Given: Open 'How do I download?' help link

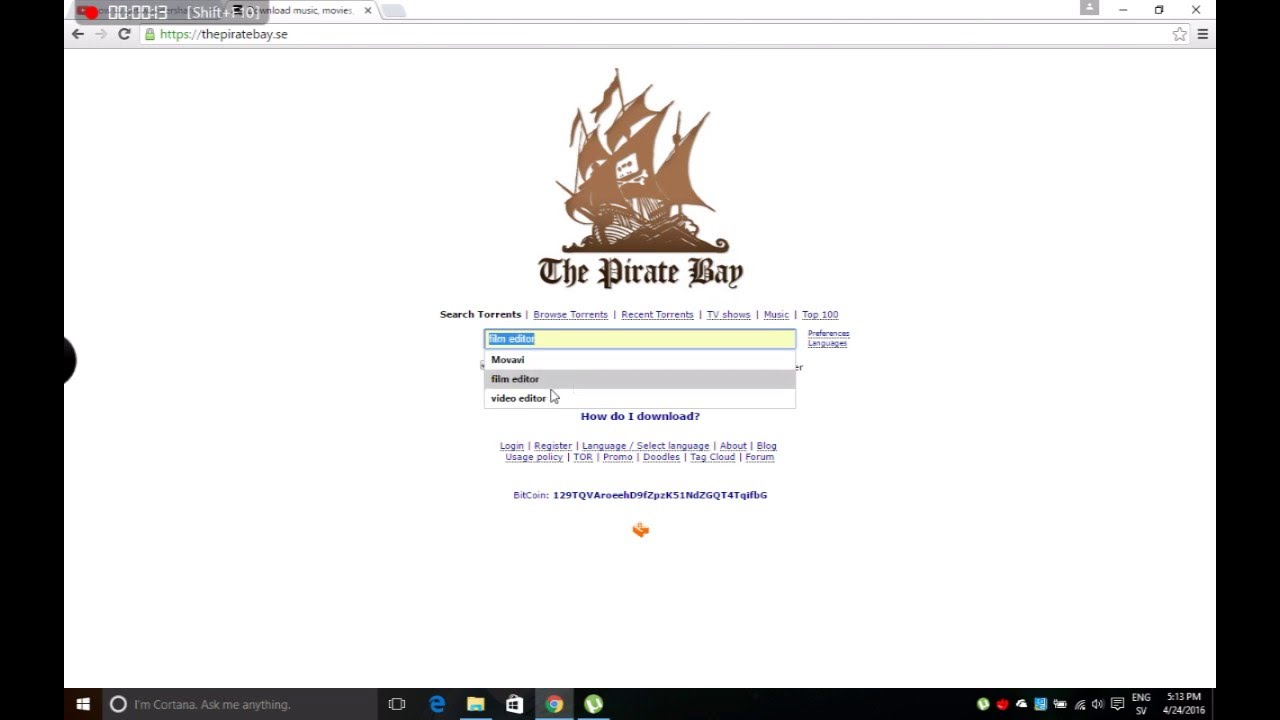Looking at the screenshot, I should click(x=640, y=416).
